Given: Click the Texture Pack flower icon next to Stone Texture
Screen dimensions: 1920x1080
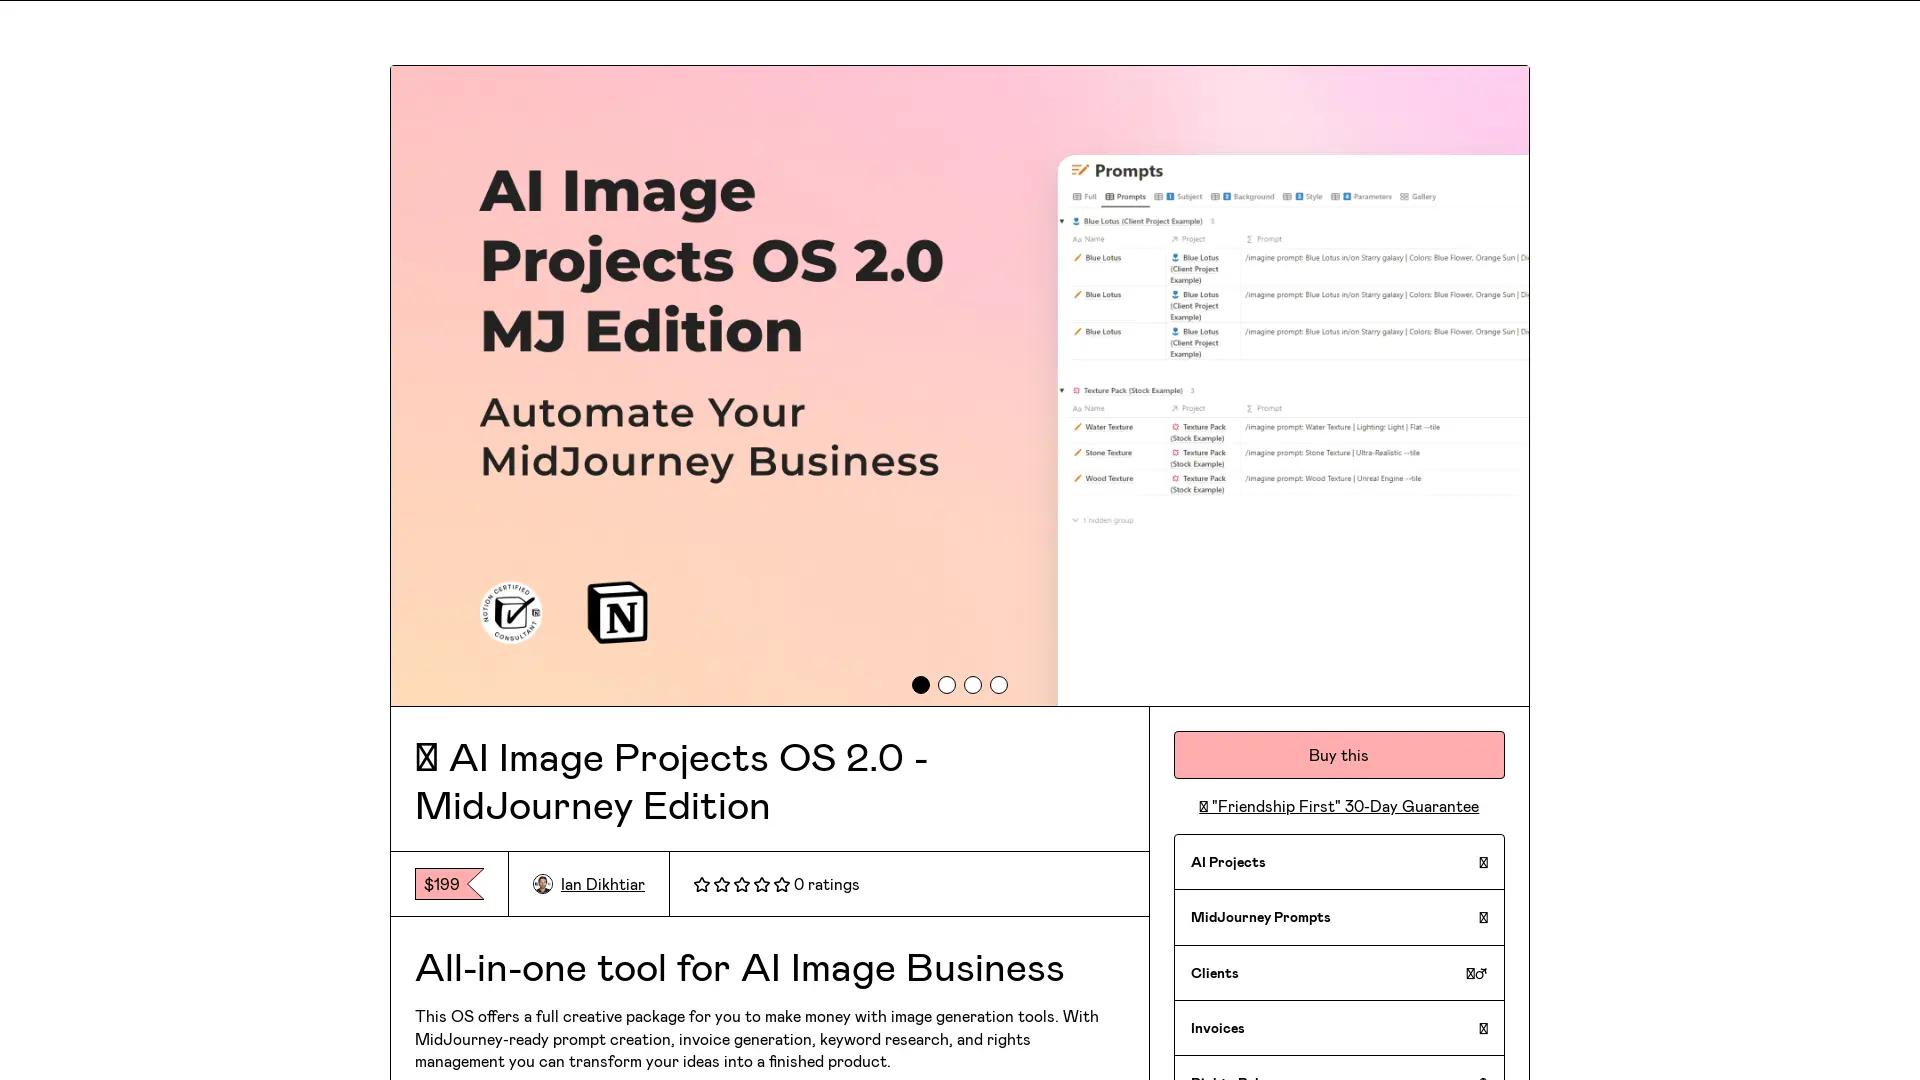Looking at the screenshot, I should [x=1176, y=453].
